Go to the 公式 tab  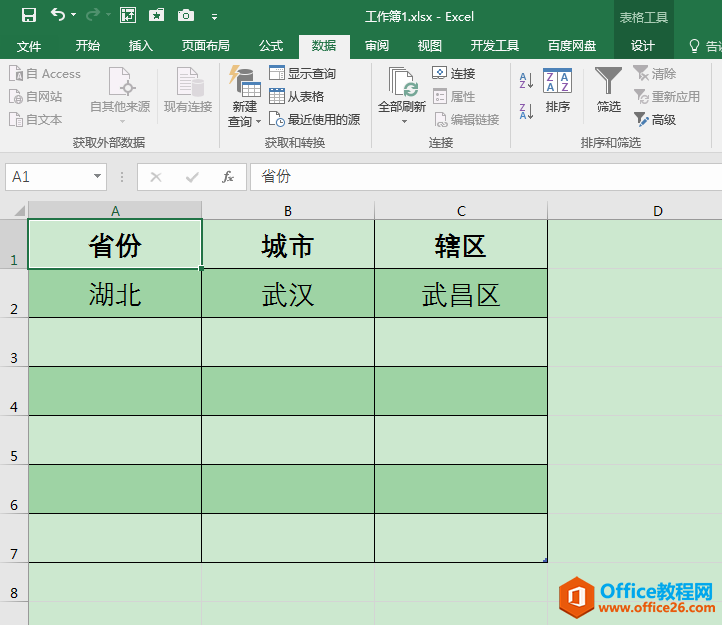point(271,46)
